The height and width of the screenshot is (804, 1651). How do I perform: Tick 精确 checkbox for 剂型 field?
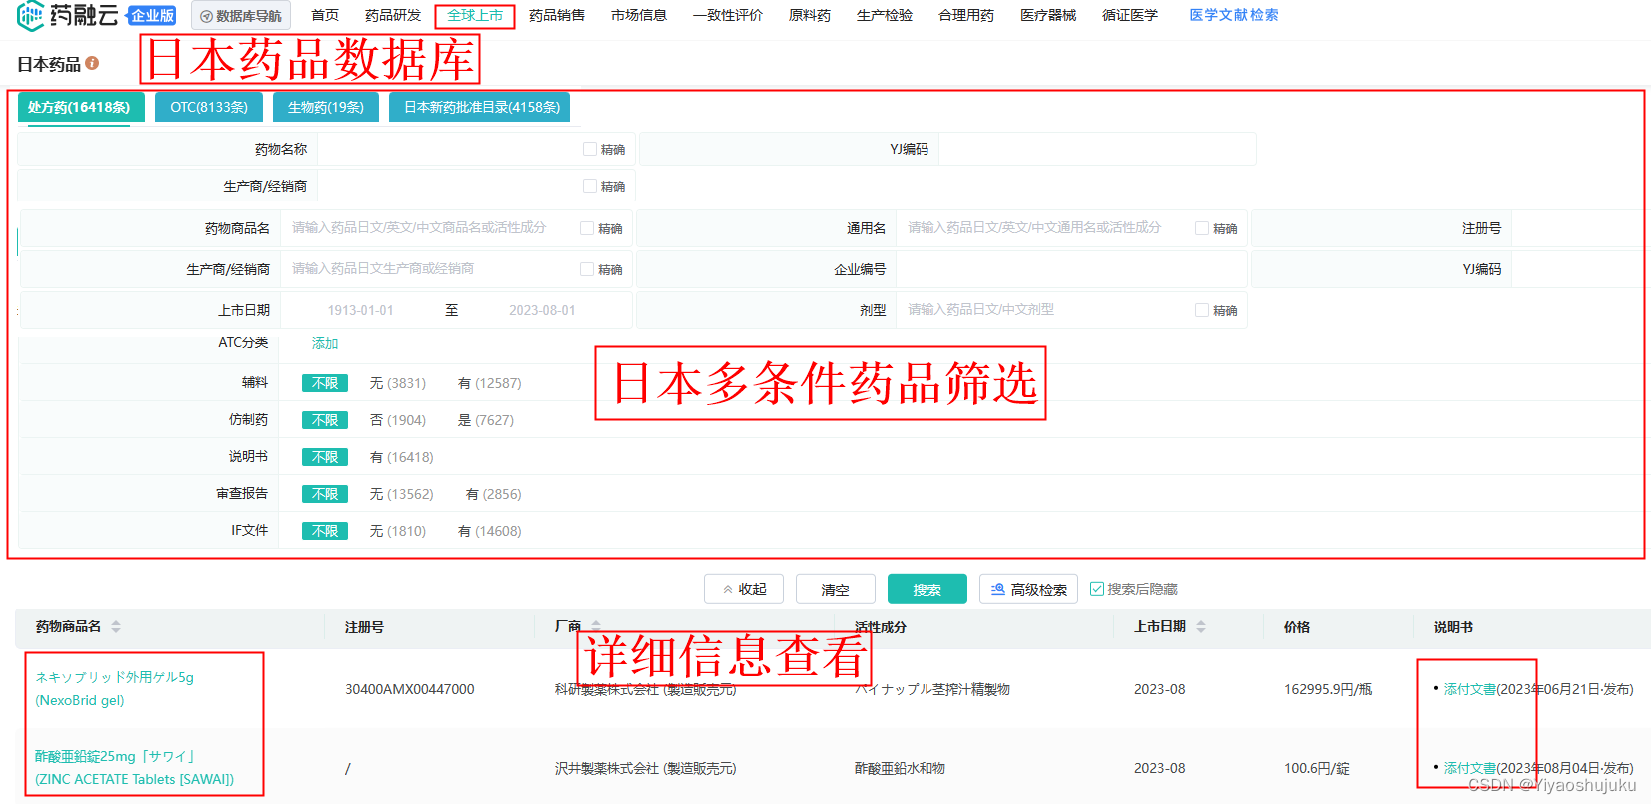[x=1202, y=310]
